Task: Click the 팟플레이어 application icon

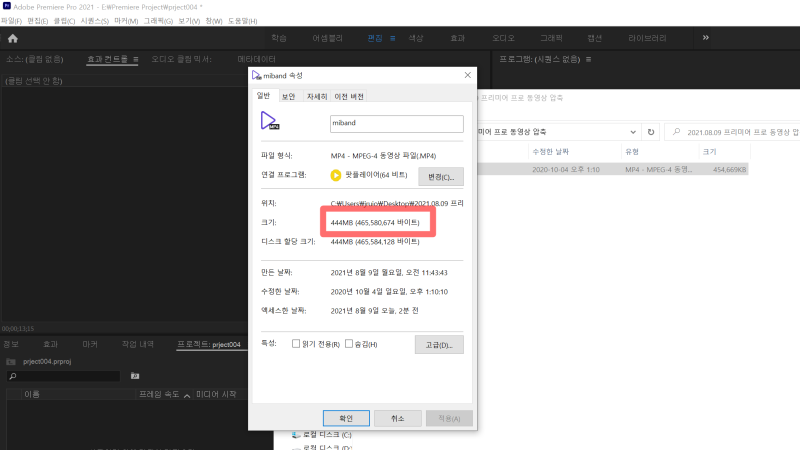Action: click(336, 175)
